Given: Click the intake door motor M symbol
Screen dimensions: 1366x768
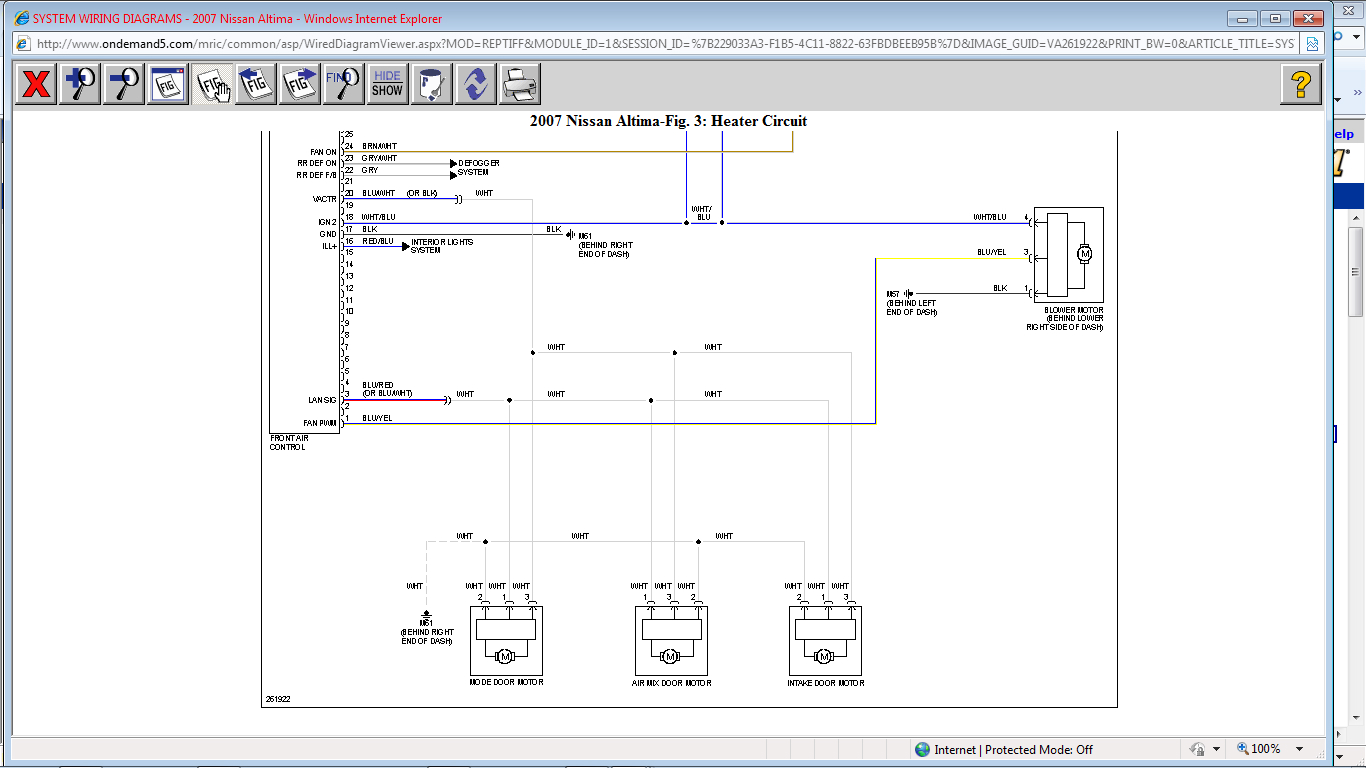Looking at the screenshot, I should [824, 656].
